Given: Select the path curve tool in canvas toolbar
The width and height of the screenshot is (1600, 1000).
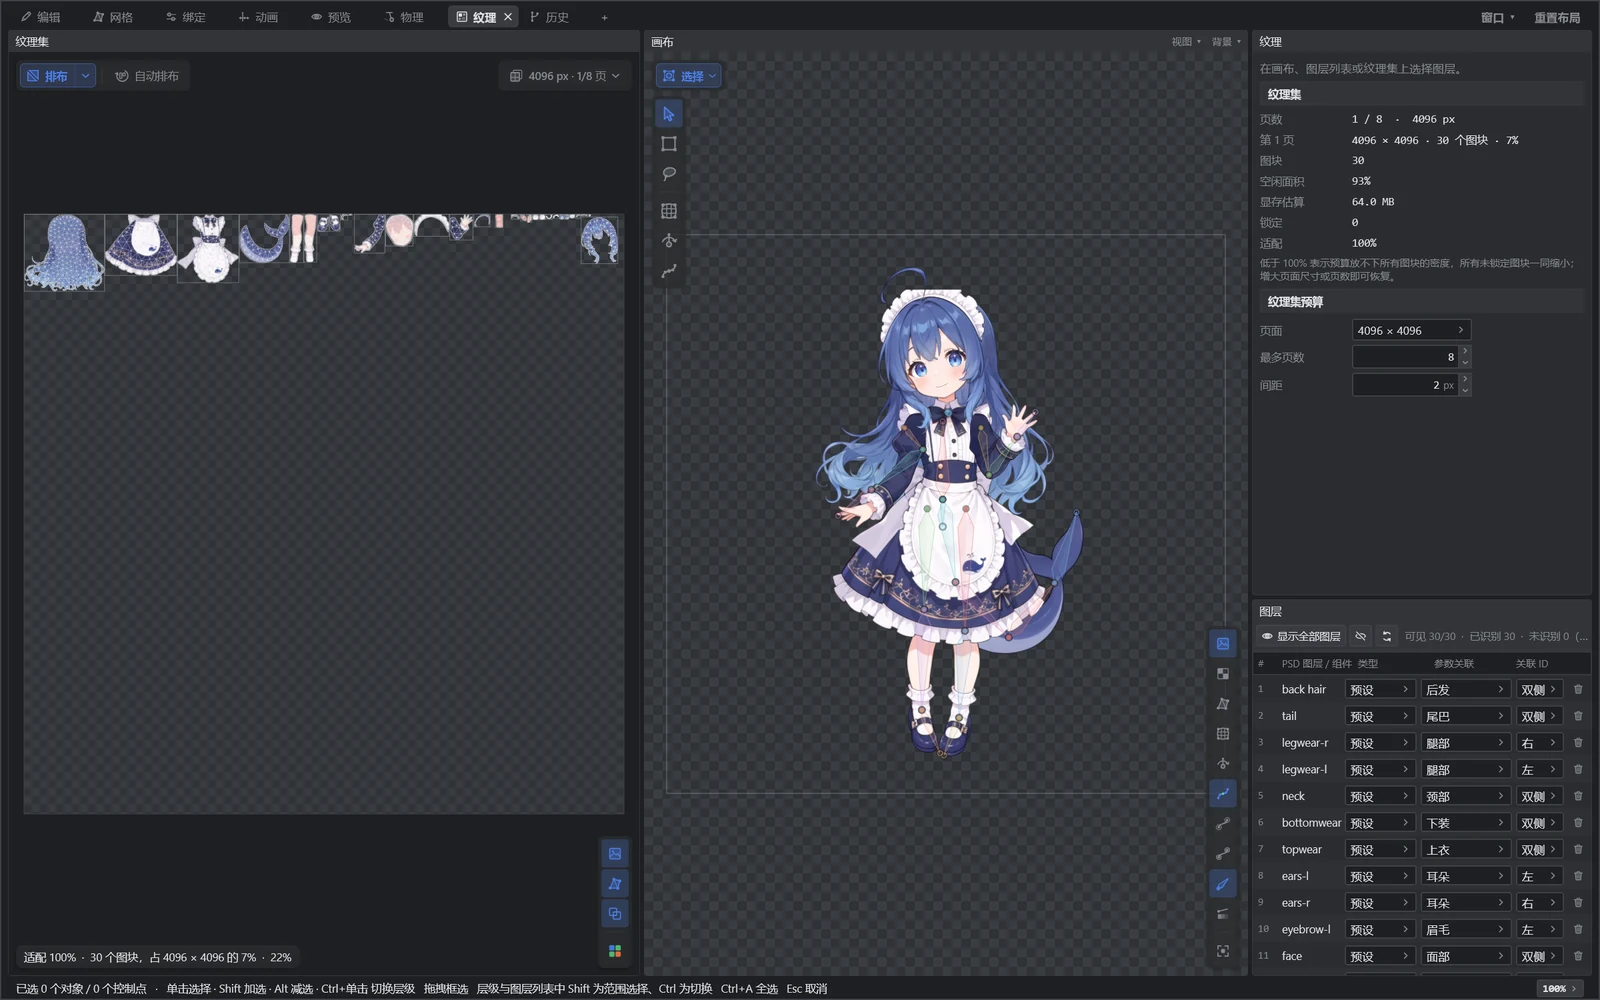Looking at the screenshot, I should pyautogui.click(x=669, y=271).
